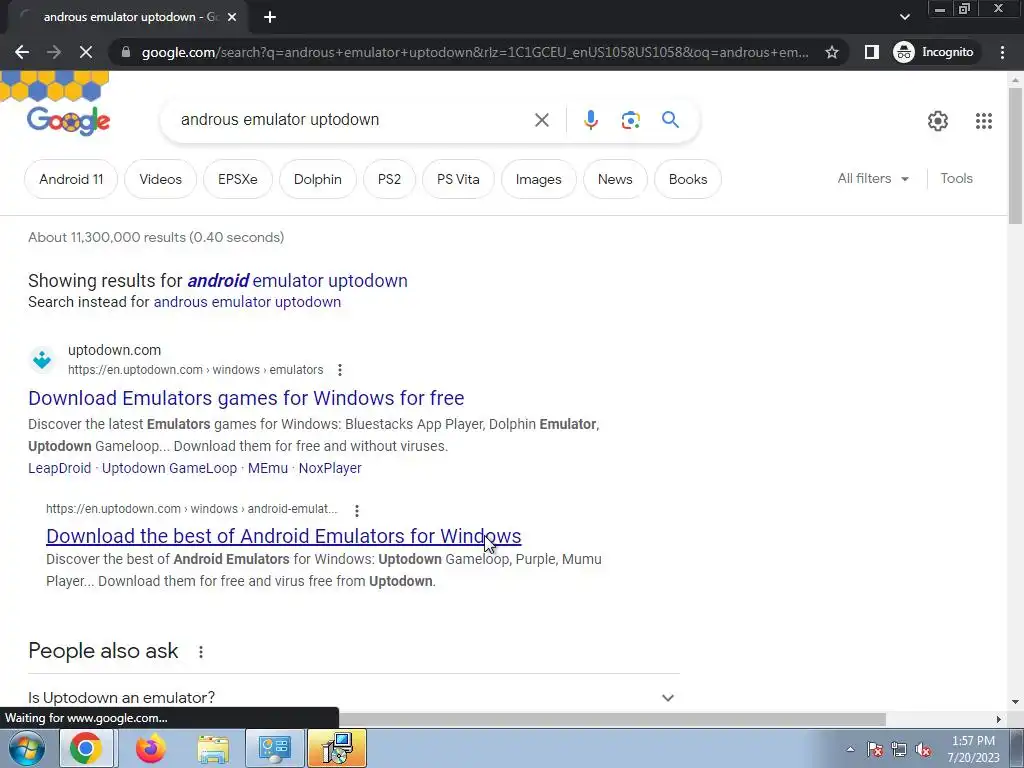Open options for android-emulat result
This screenshot has height=768, width=1024.
pyautogui.click(x=357, y=510)
